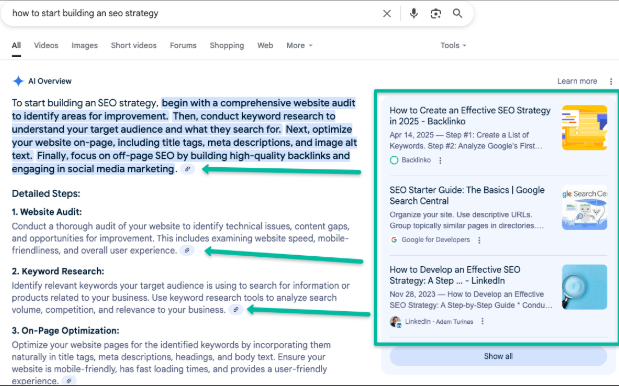Switch to the Videos tab
The width and height of the screenshot is (619, 386).
click(x=46, y=45)
